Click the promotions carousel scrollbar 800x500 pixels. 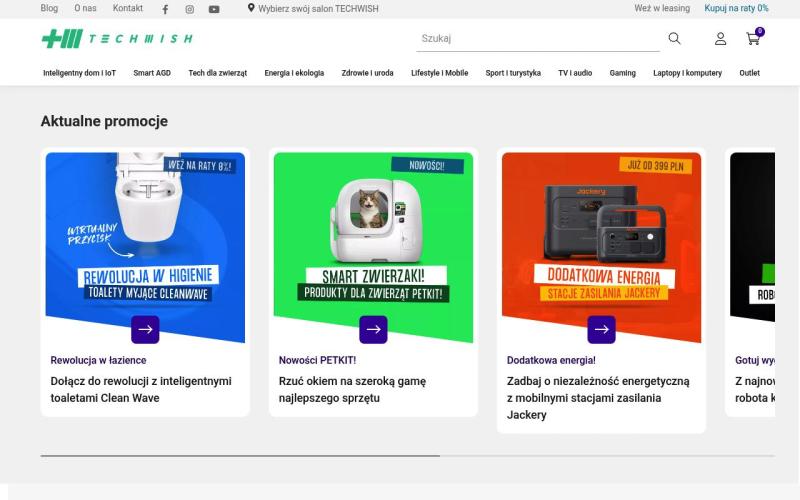pyautogui.click(x=240, y=455)
